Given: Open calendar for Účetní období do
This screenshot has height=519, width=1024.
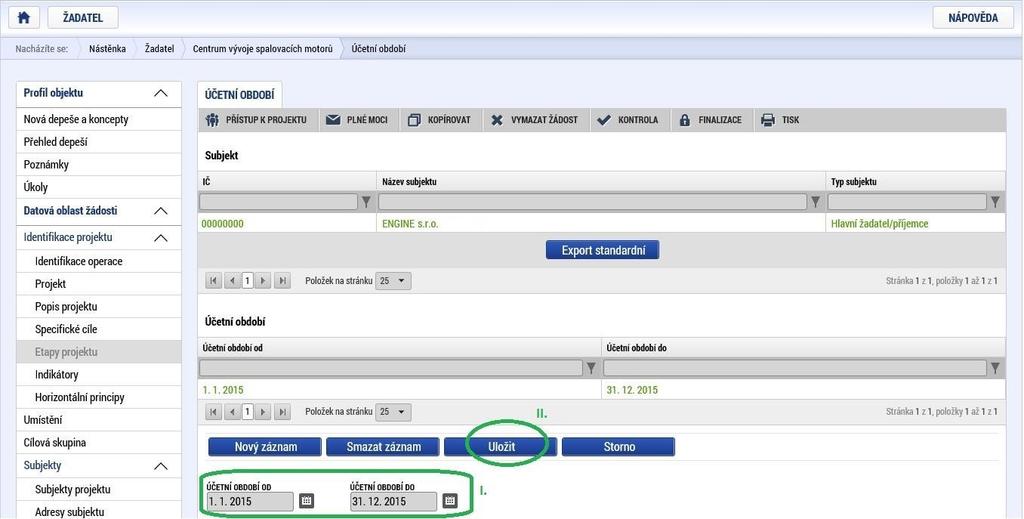Looking at the screenshot, I should [x=449, y=501].
